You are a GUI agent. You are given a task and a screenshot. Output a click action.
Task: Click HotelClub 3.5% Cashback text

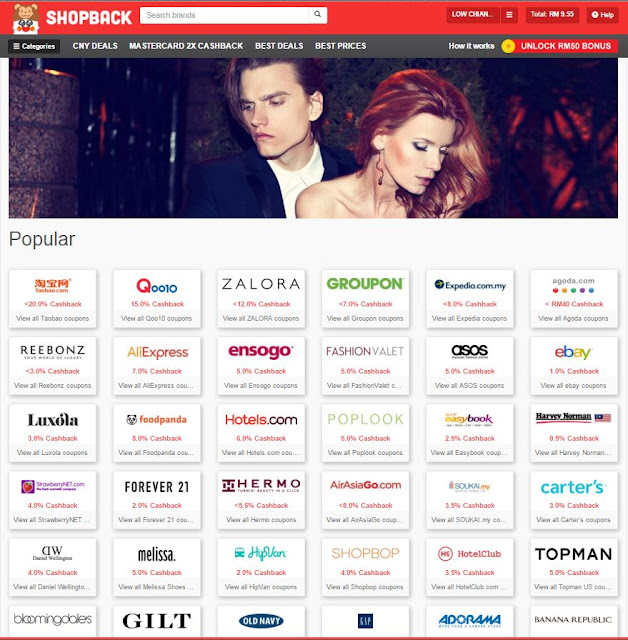point(470,573)
